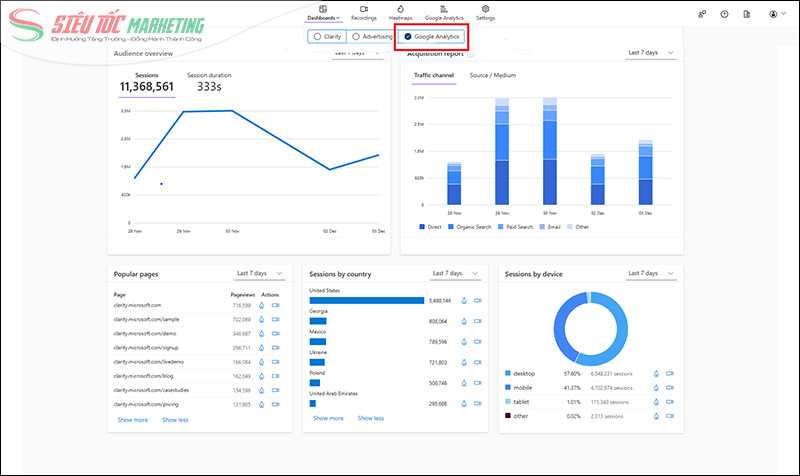Select the Google Analytics radio option
Screen dimensions: 800x476
(431, 37)
